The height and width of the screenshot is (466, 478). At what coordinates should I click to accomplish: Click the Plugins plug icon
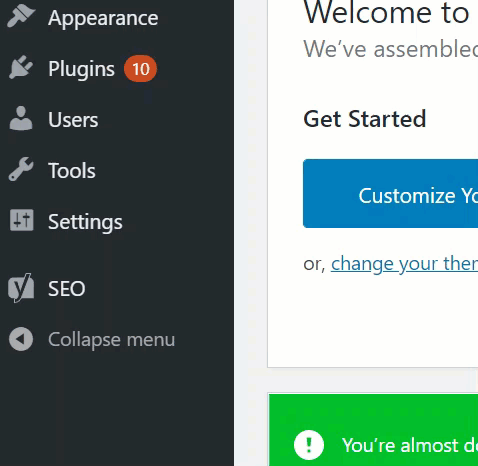(21, 67)
